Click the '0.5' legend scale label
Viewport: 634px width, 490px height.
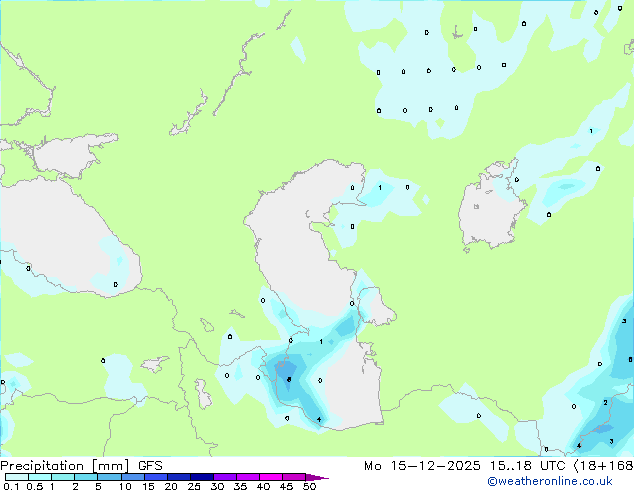35,486
